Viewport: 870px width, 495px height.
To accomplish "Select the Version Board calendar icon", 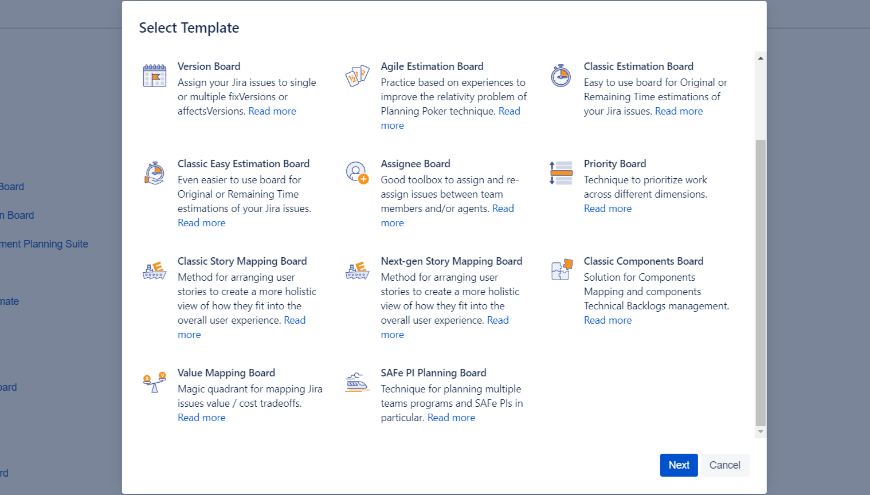I will pos(154,75).
